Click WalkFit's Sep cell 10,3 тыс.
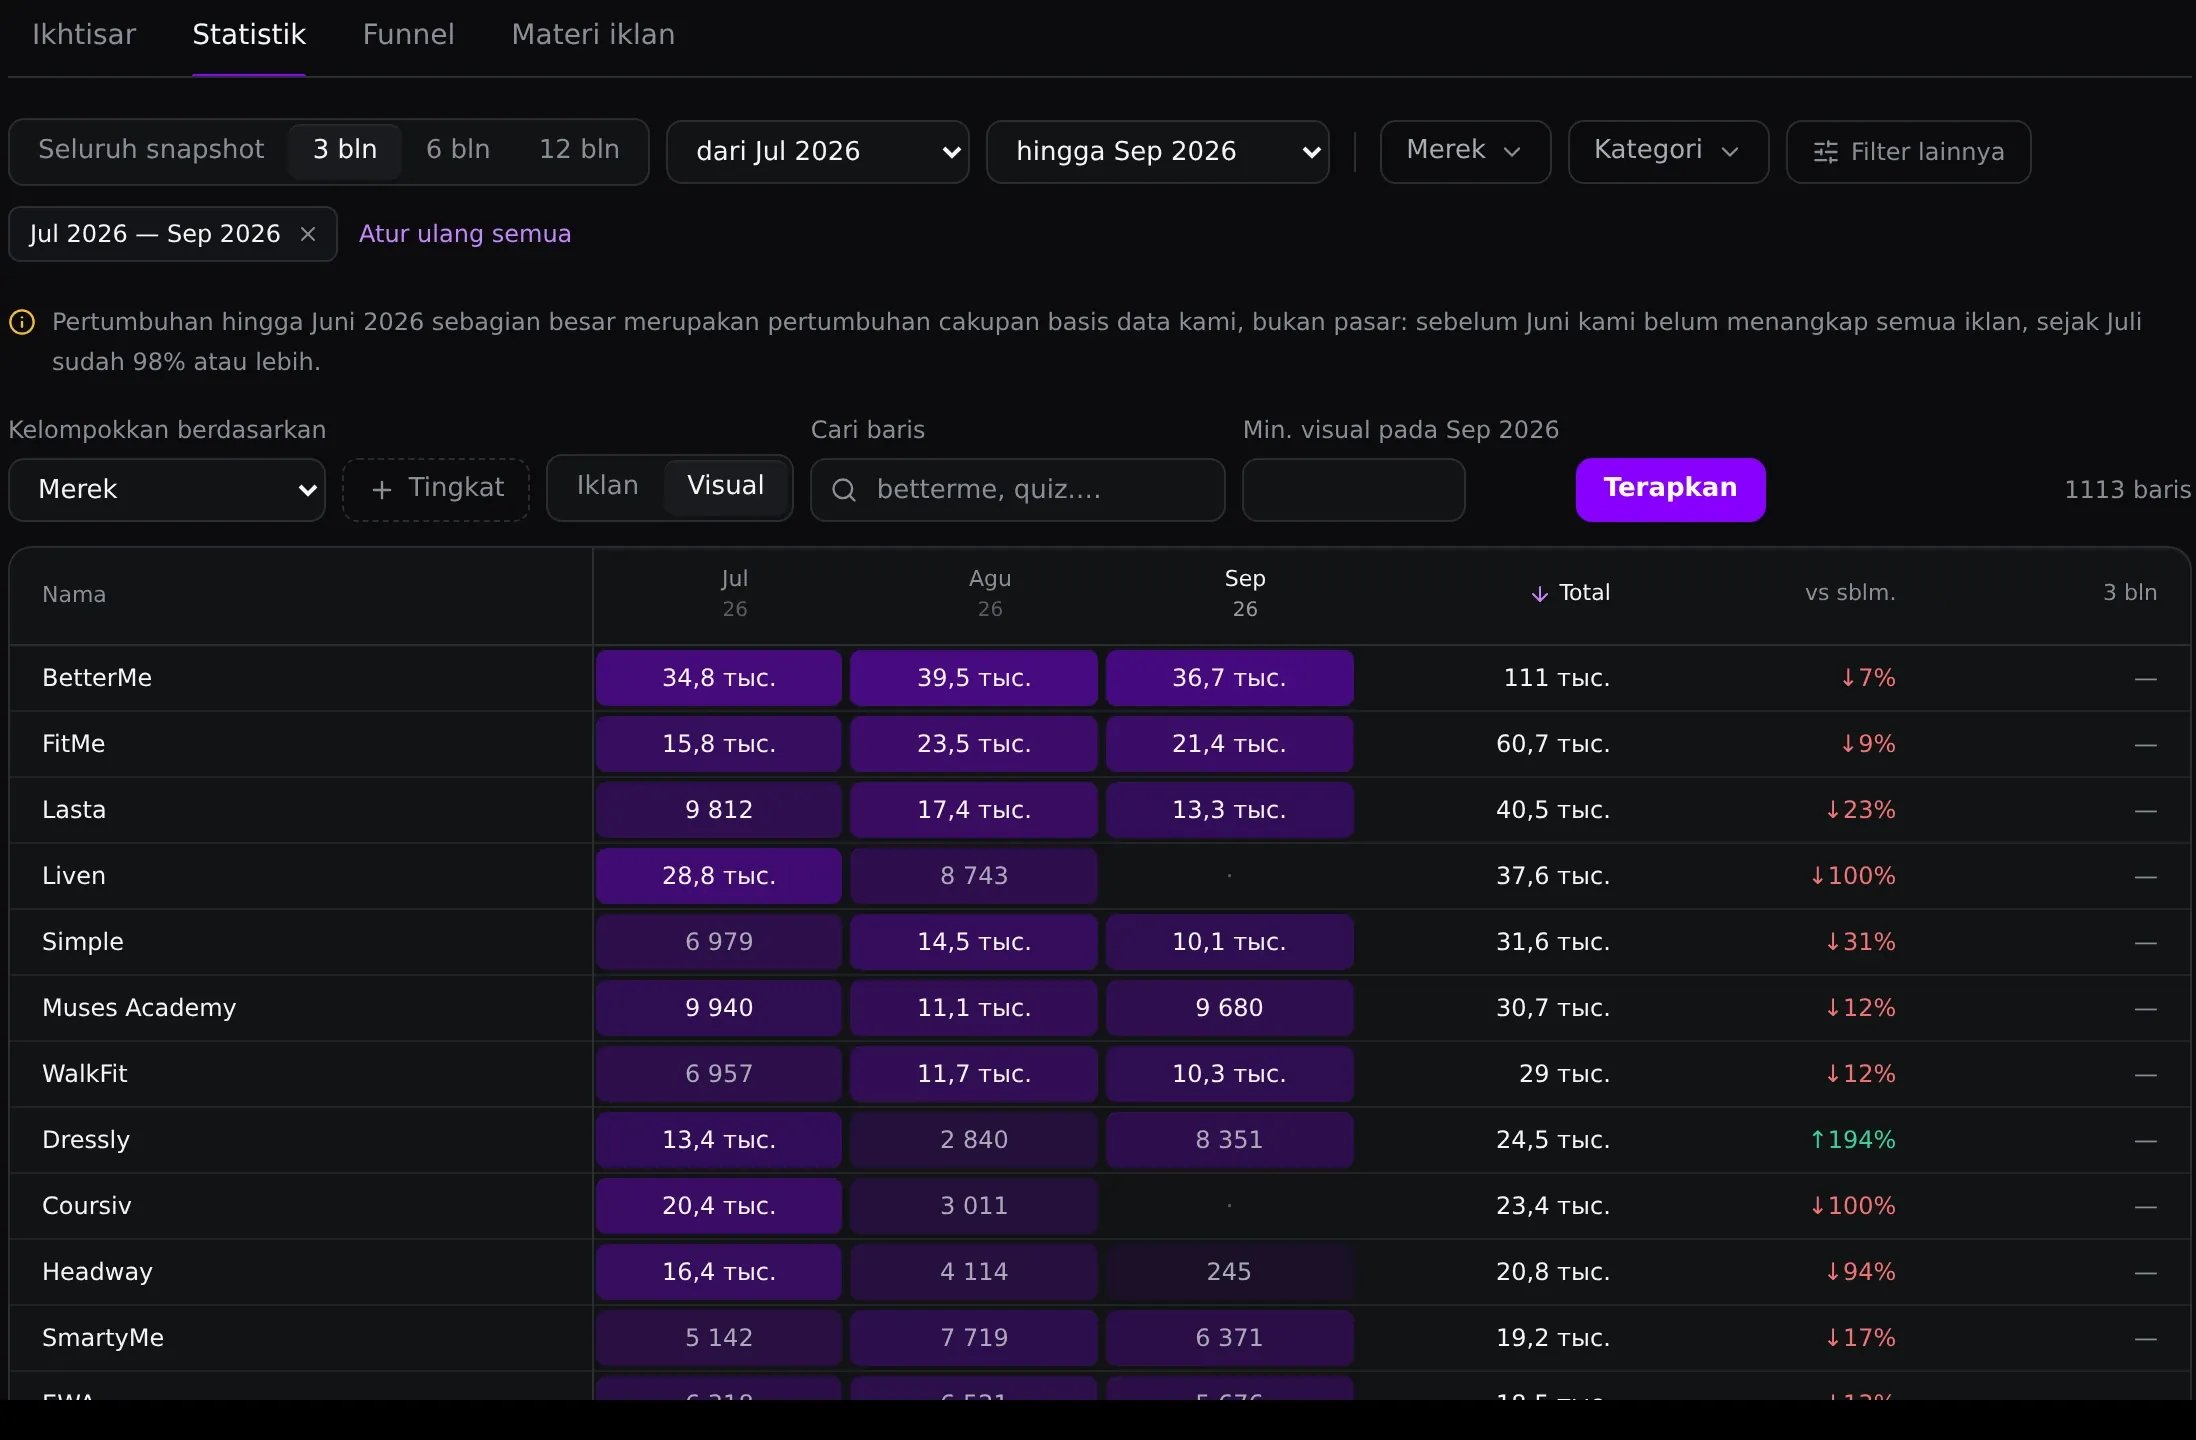This screenshot has height=1440, width=2196. (1229, 1074)
